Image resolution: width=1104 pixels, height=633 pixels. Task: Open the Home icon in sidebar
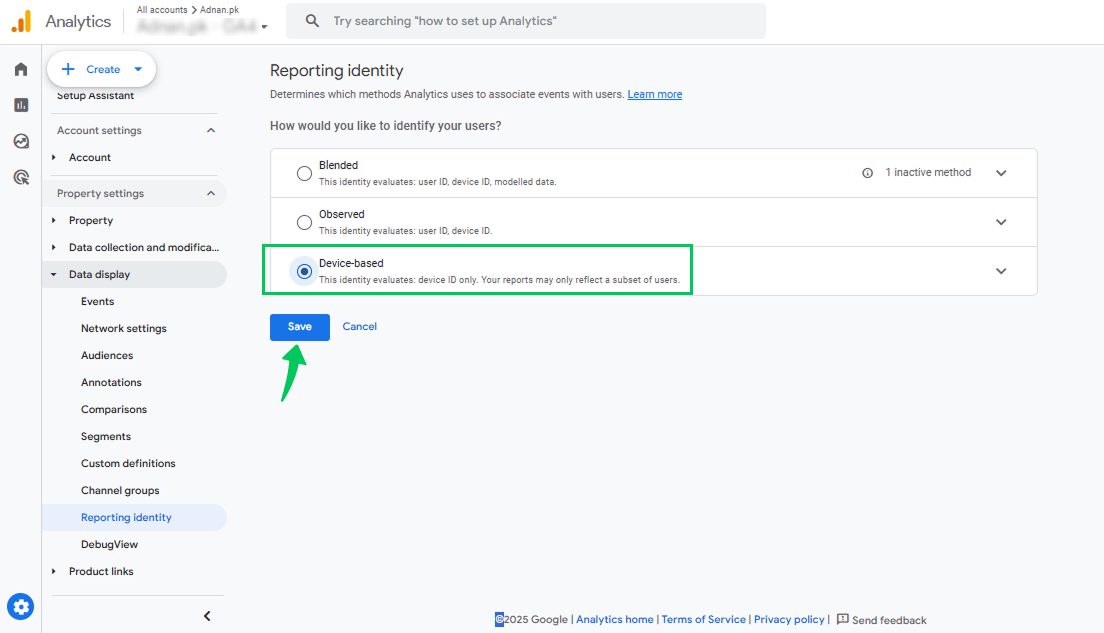click(x=21, y=69)
